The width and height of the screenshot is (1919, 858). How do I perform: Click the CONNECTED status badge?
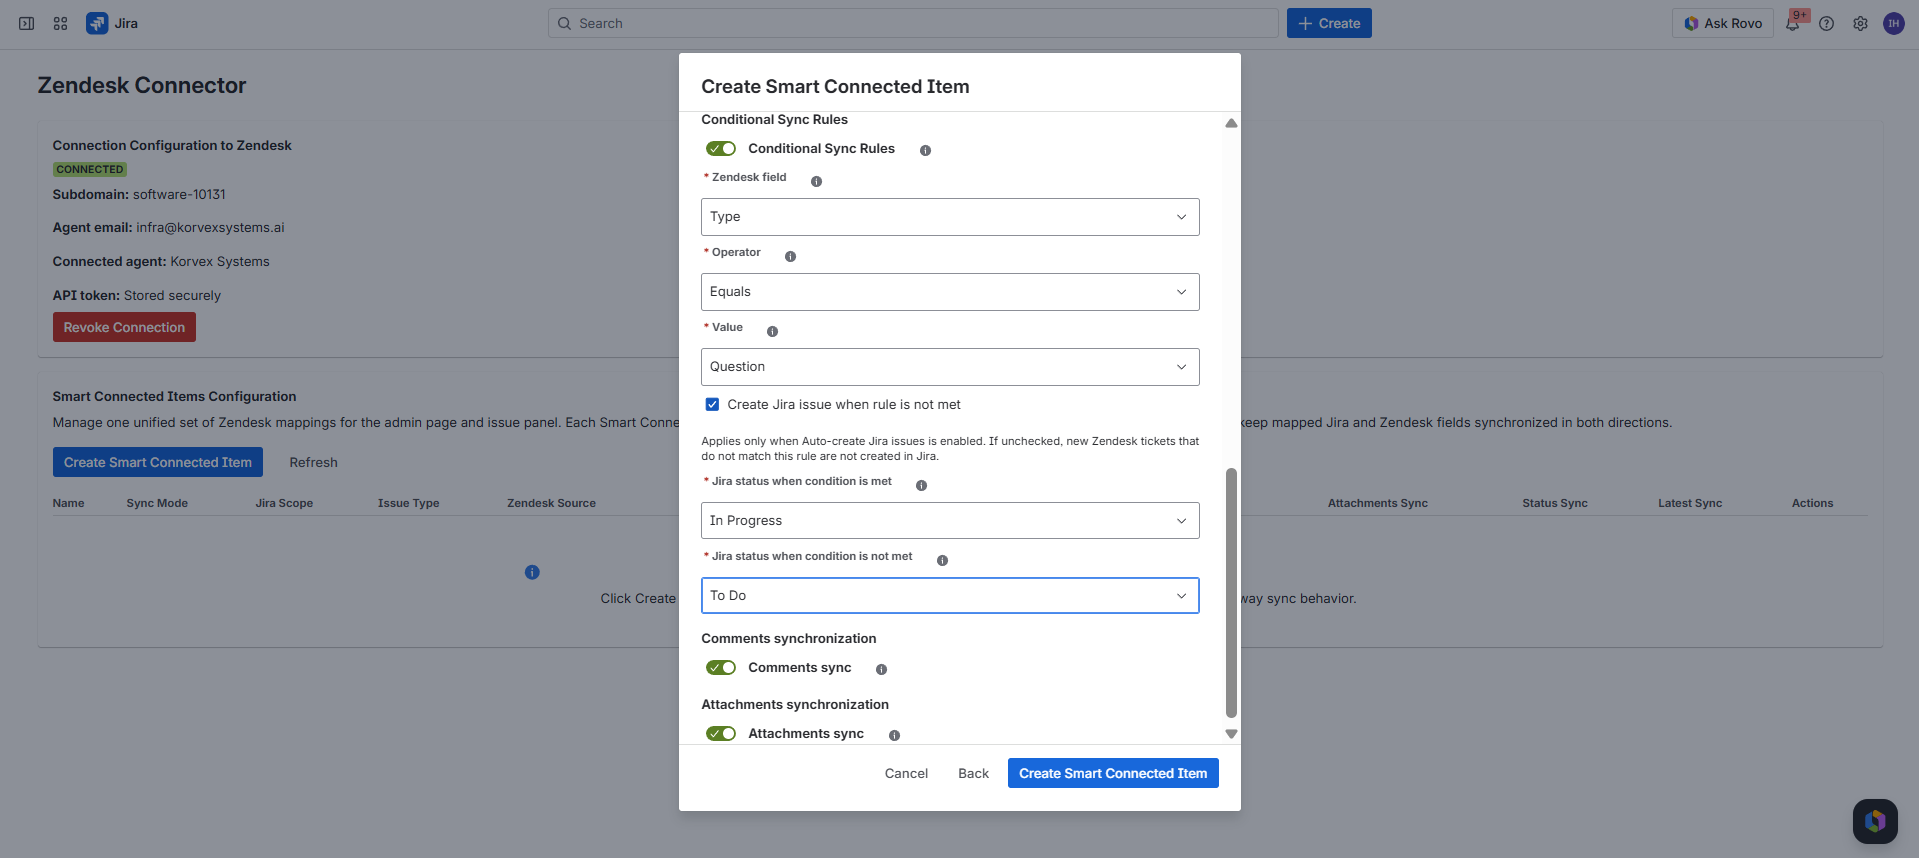90,169
